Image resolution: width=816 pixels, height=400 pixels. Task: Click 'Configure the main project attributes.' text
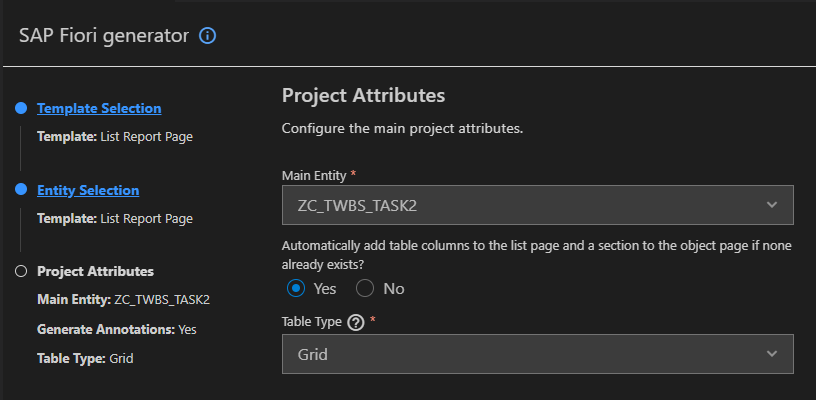click(402, 128)
